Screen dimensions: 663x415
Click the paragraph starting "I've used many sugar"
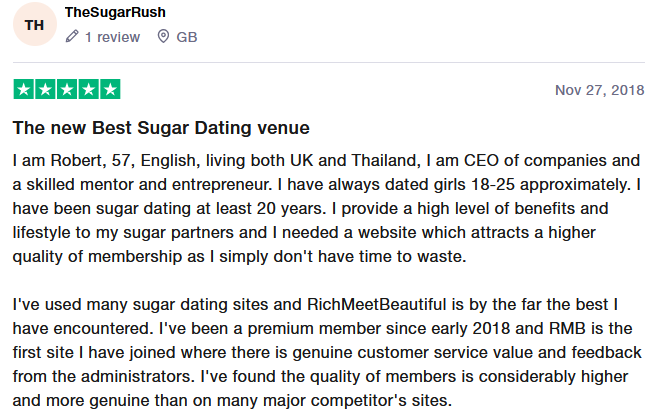pos(326,352)
